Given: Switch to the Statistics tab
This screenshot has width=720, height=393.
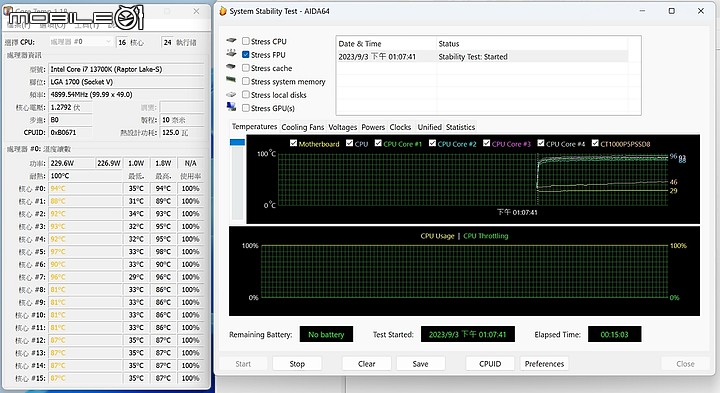Looking at the screenshot, I should 460,127.
